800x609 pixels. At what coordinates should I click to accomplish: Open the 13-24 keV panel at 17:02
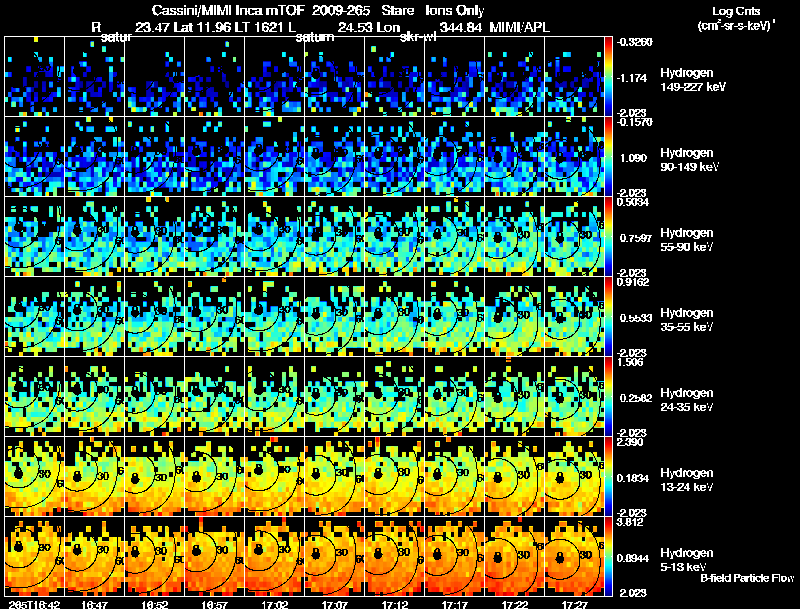(274, 477)
